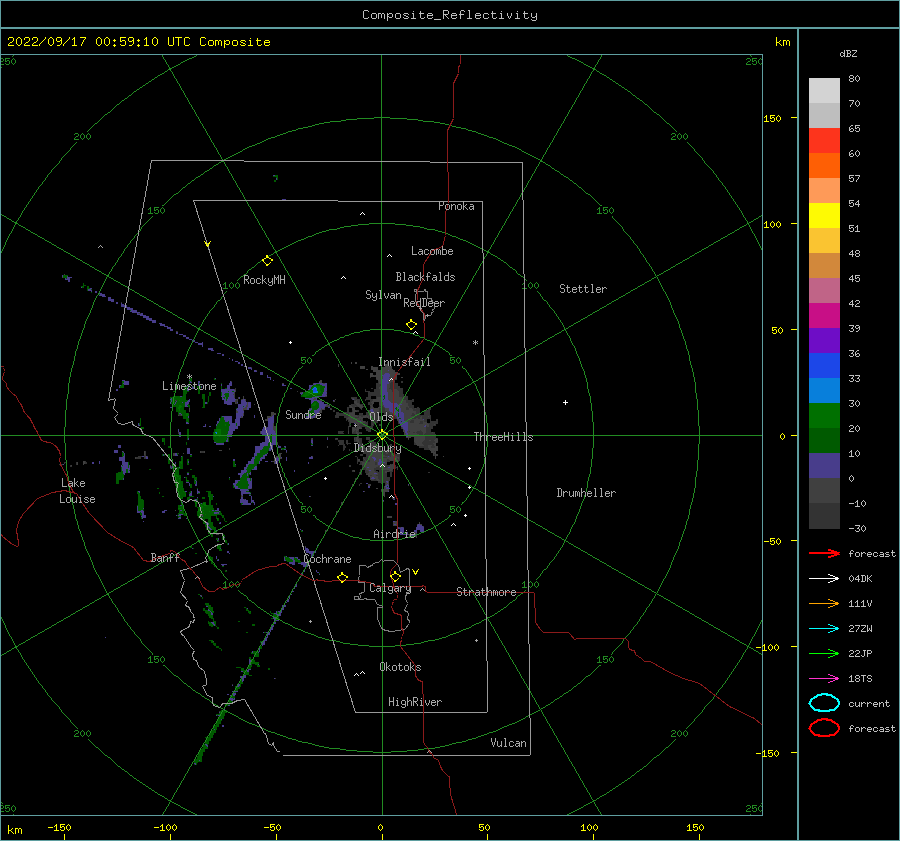Click the Airdrie city label
This screenshot has width=900, height=841.
click(x=394, y=534)
